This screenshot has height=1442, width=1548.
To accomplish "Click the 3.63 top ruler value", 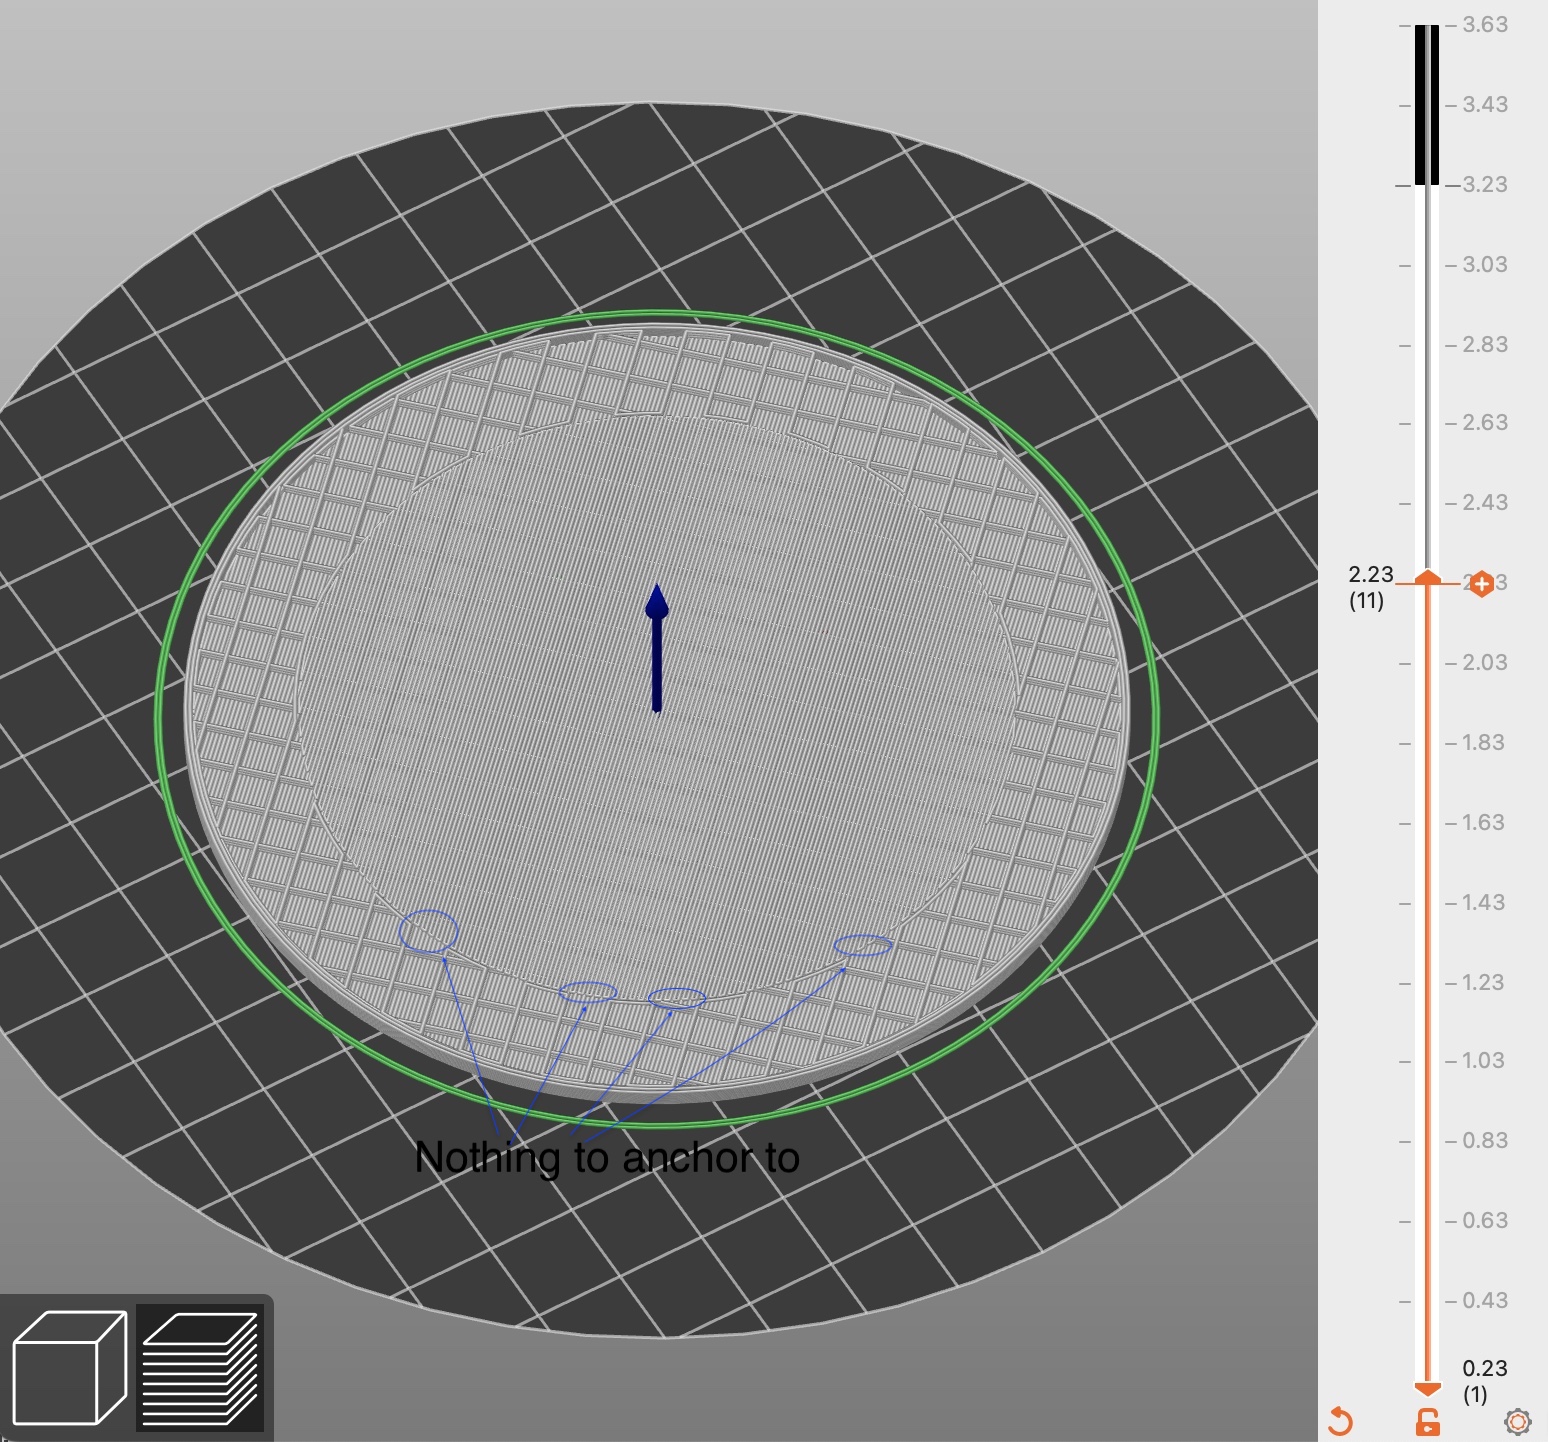I will point(1485,25).
